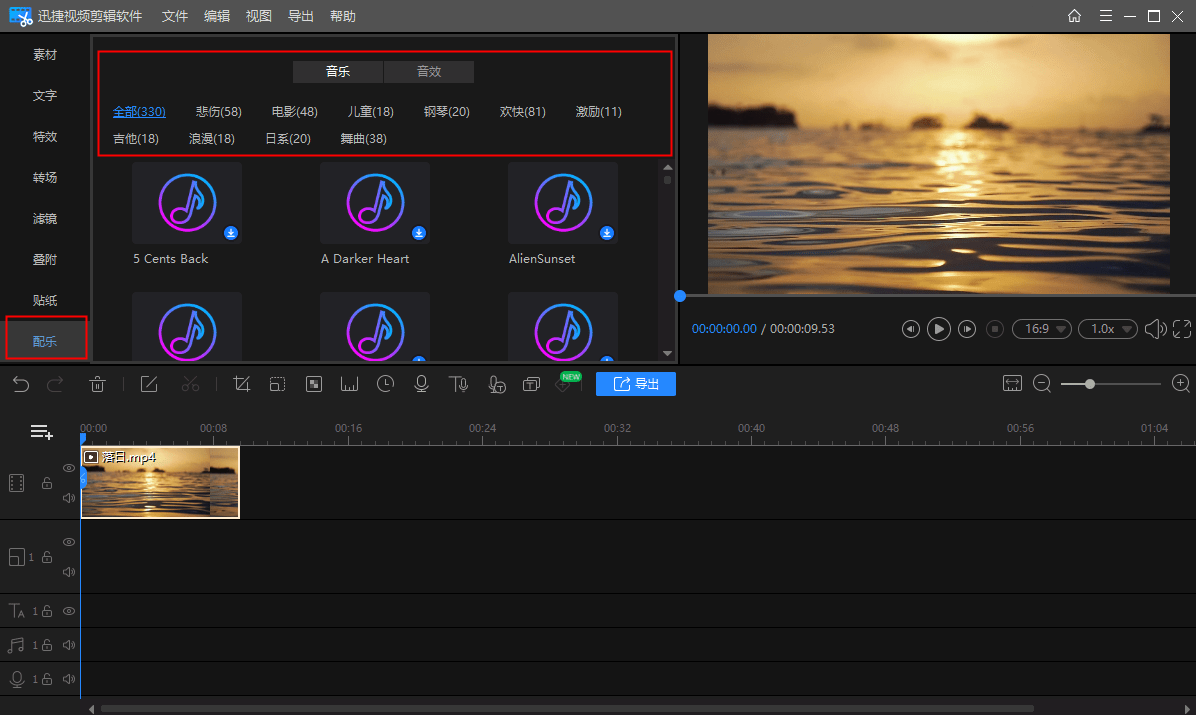Undo the last edit
1196x715 pixels.
[21, 384]
